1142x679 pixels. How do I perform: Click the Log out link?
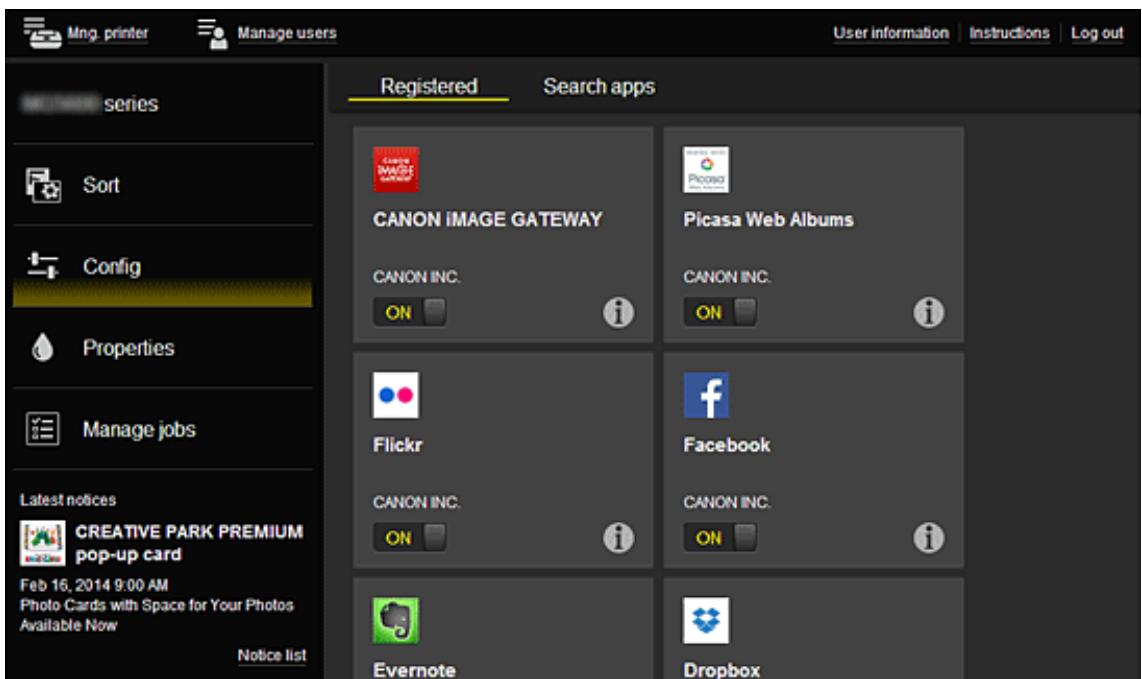click(1097, 34)
